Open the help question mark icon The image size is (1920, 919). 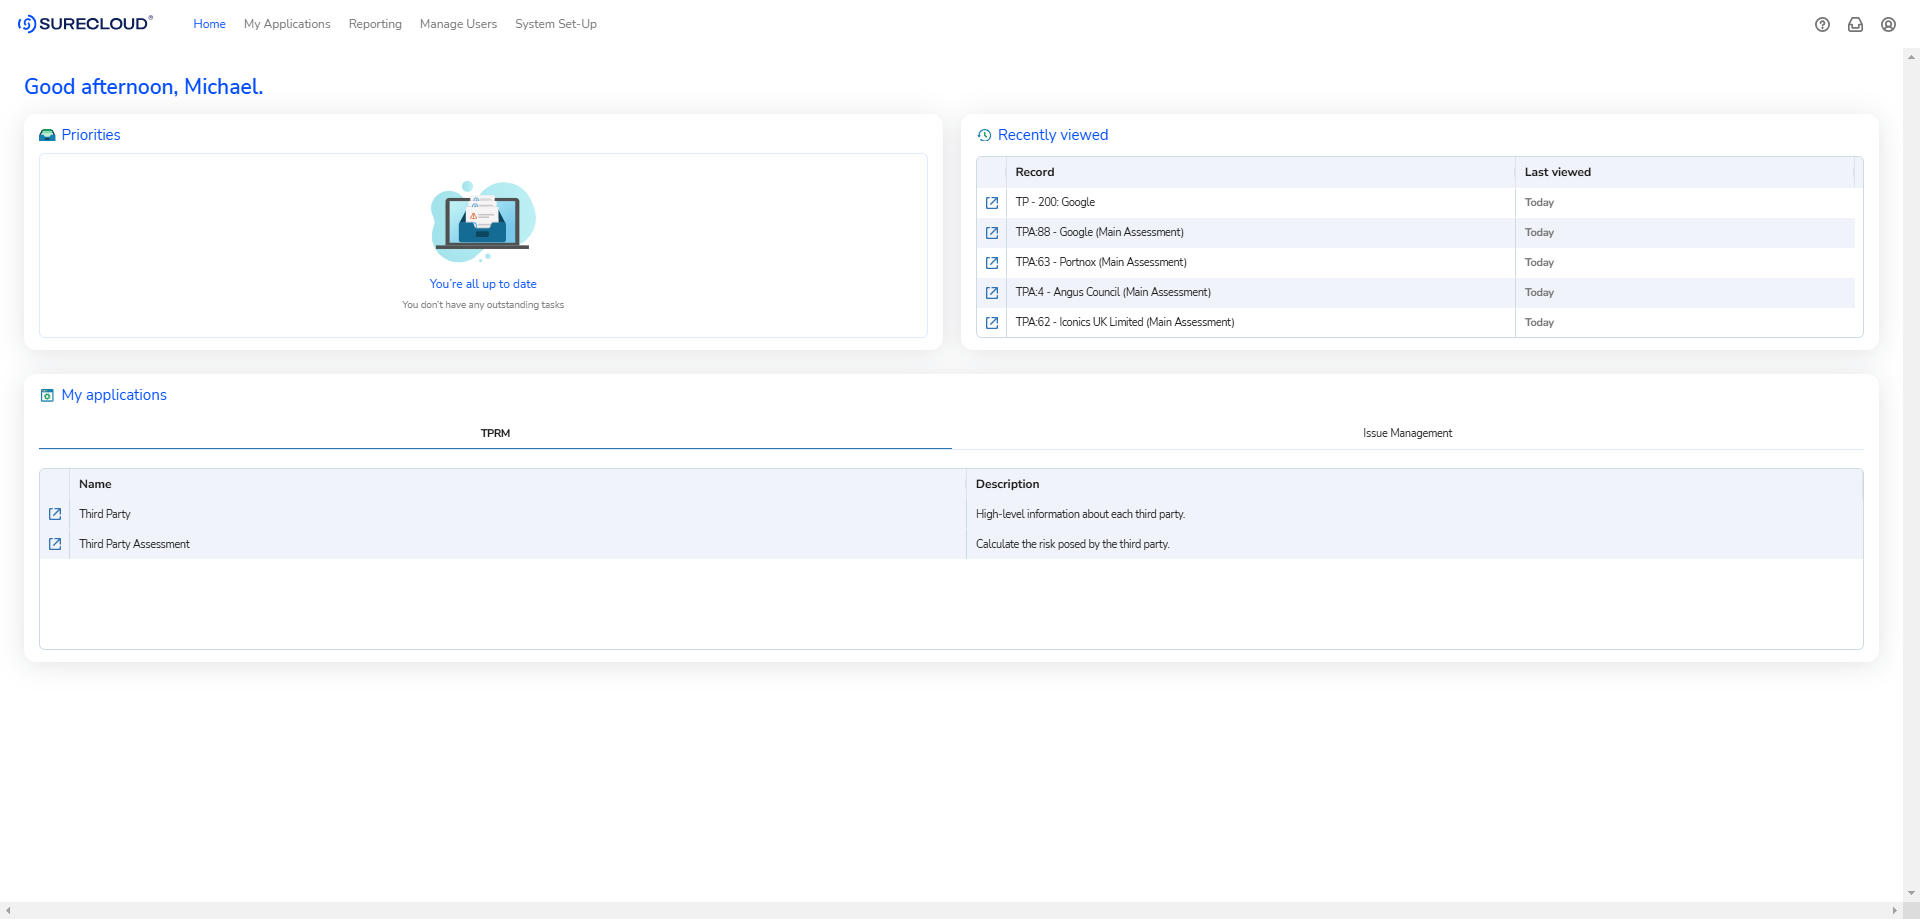click(1822, 25)
